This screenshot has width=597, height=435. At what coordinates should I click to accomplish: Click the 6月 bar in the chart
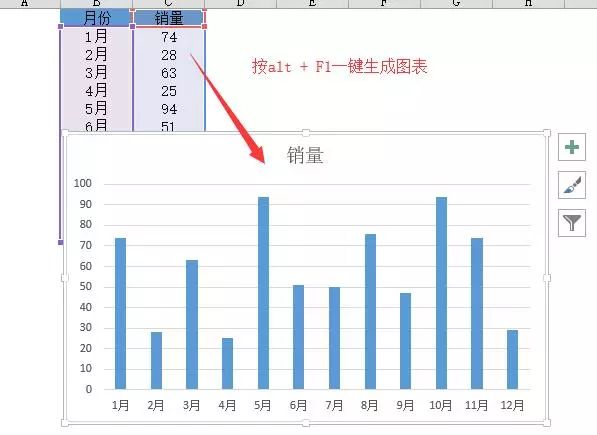click(298, 337)
